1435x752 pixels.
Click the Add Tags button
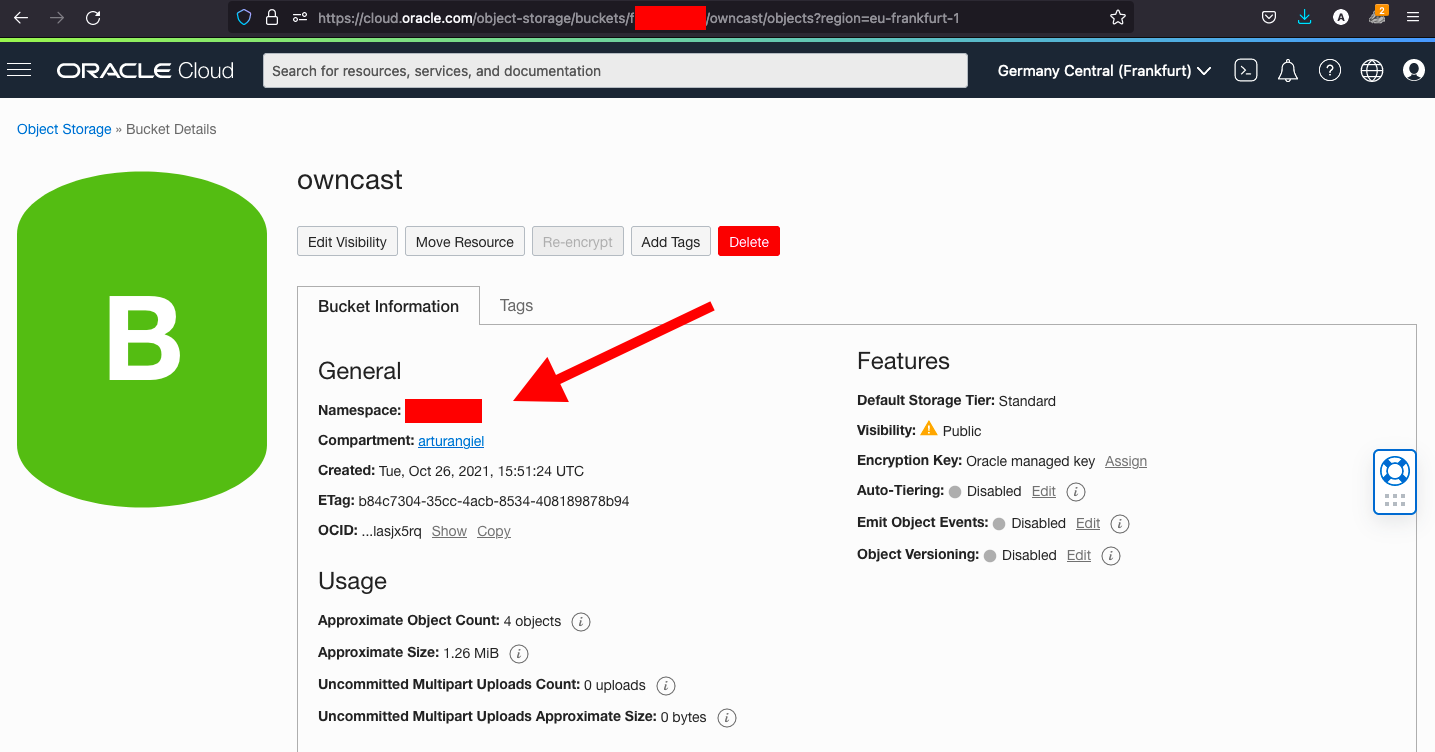point(670,242)
